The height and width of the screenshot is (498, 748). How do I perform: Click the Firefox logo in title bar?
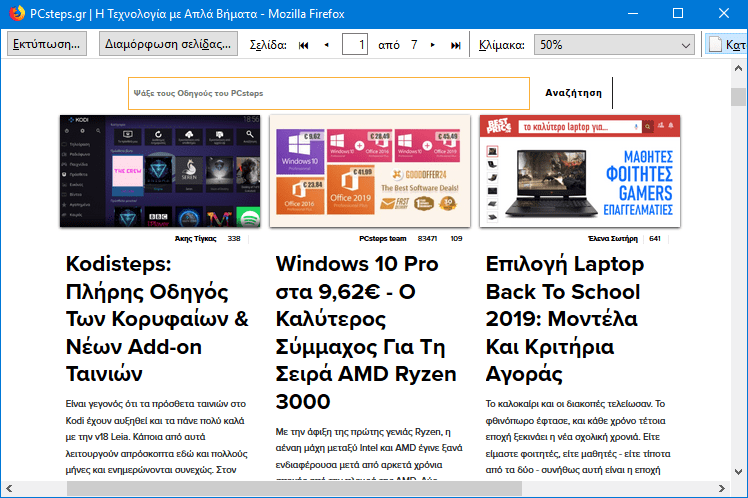pos(17,13)
